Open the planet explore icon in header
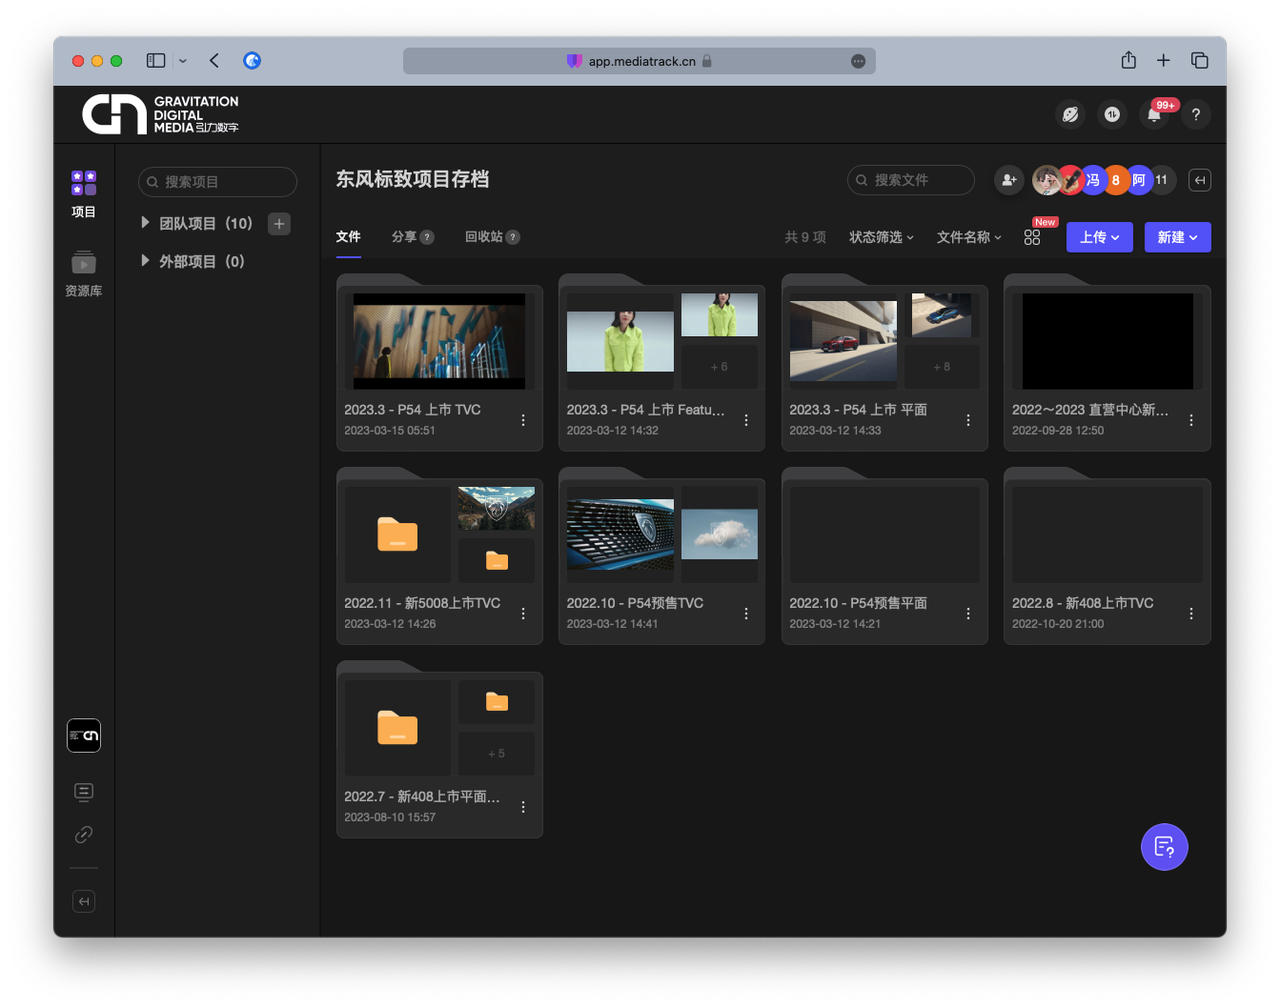This screenshot has width=1280, height=1008. 1070,115
